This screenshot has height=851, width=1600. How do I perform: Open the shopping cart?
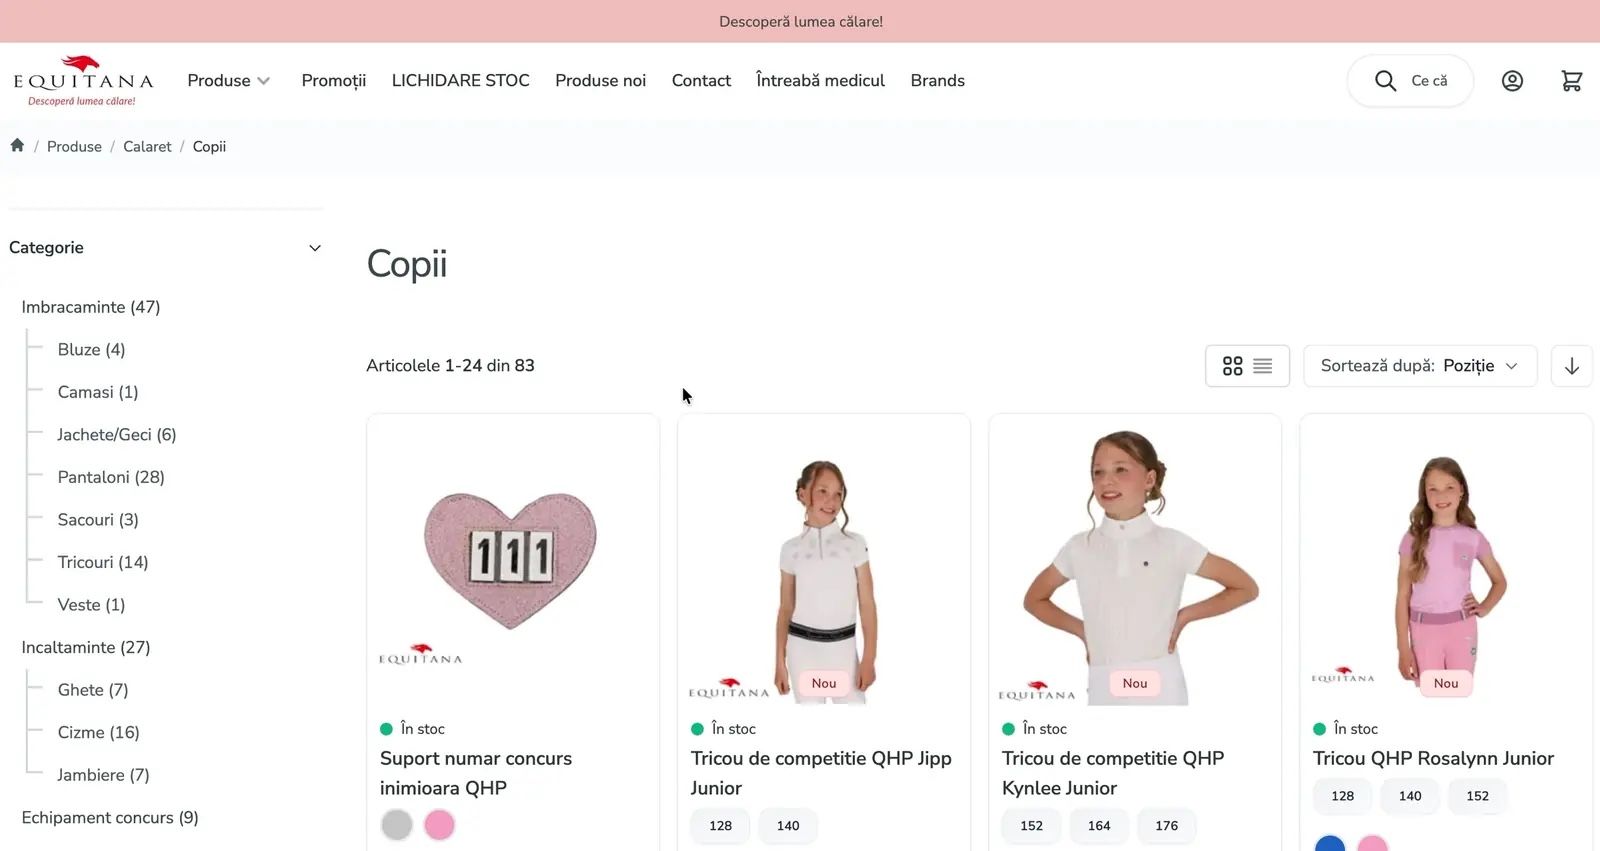point(1572,81)
